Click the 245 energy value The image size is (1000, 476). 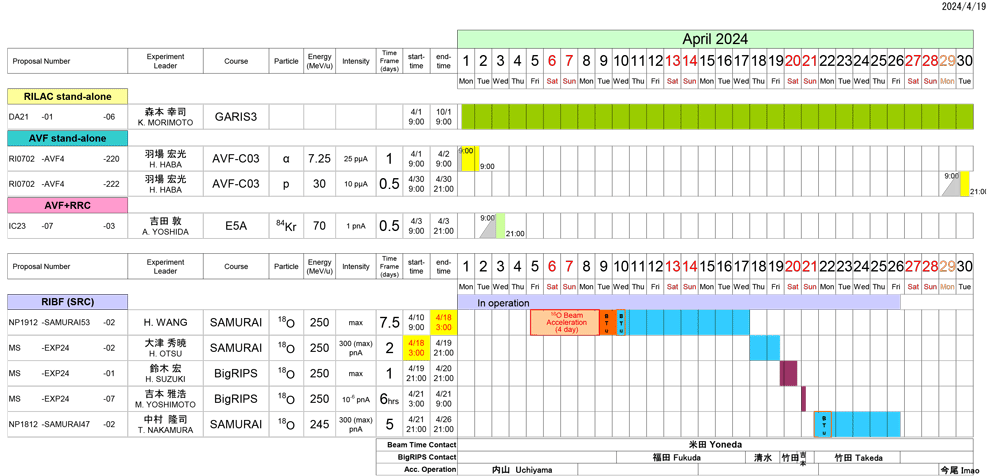coord(319,424)
